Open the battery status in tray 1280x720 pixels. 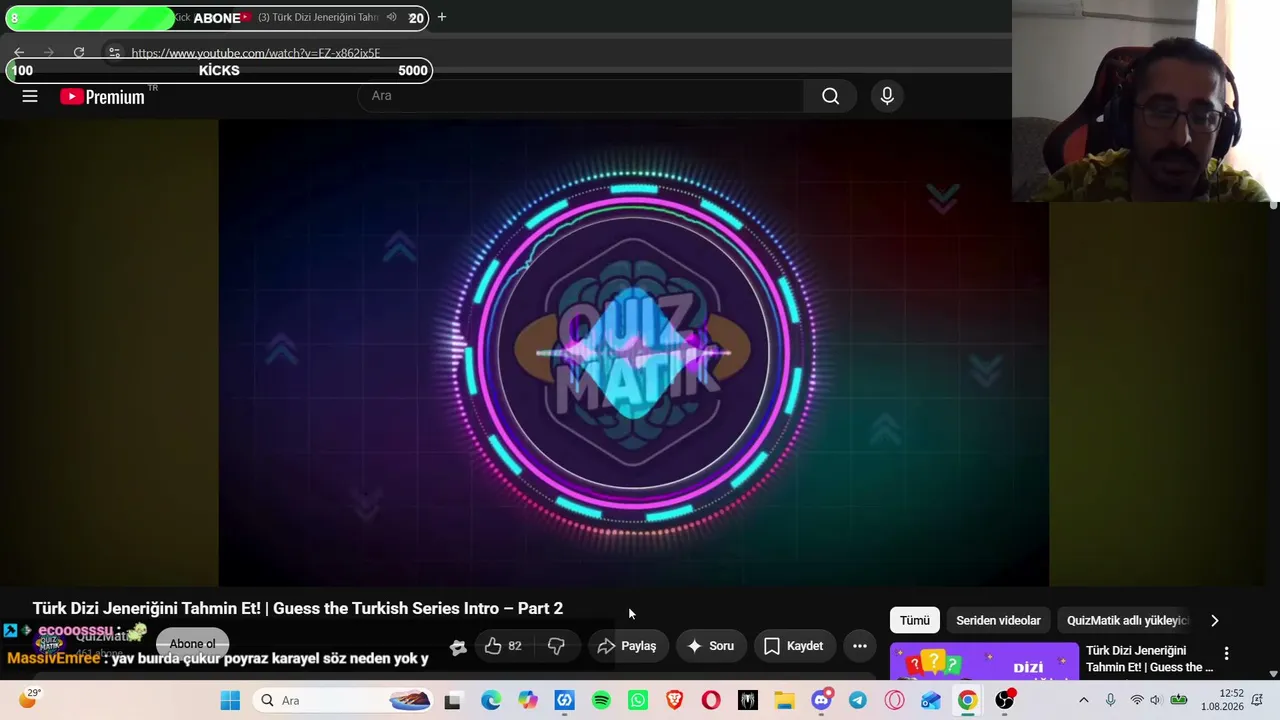(1179, 700)
